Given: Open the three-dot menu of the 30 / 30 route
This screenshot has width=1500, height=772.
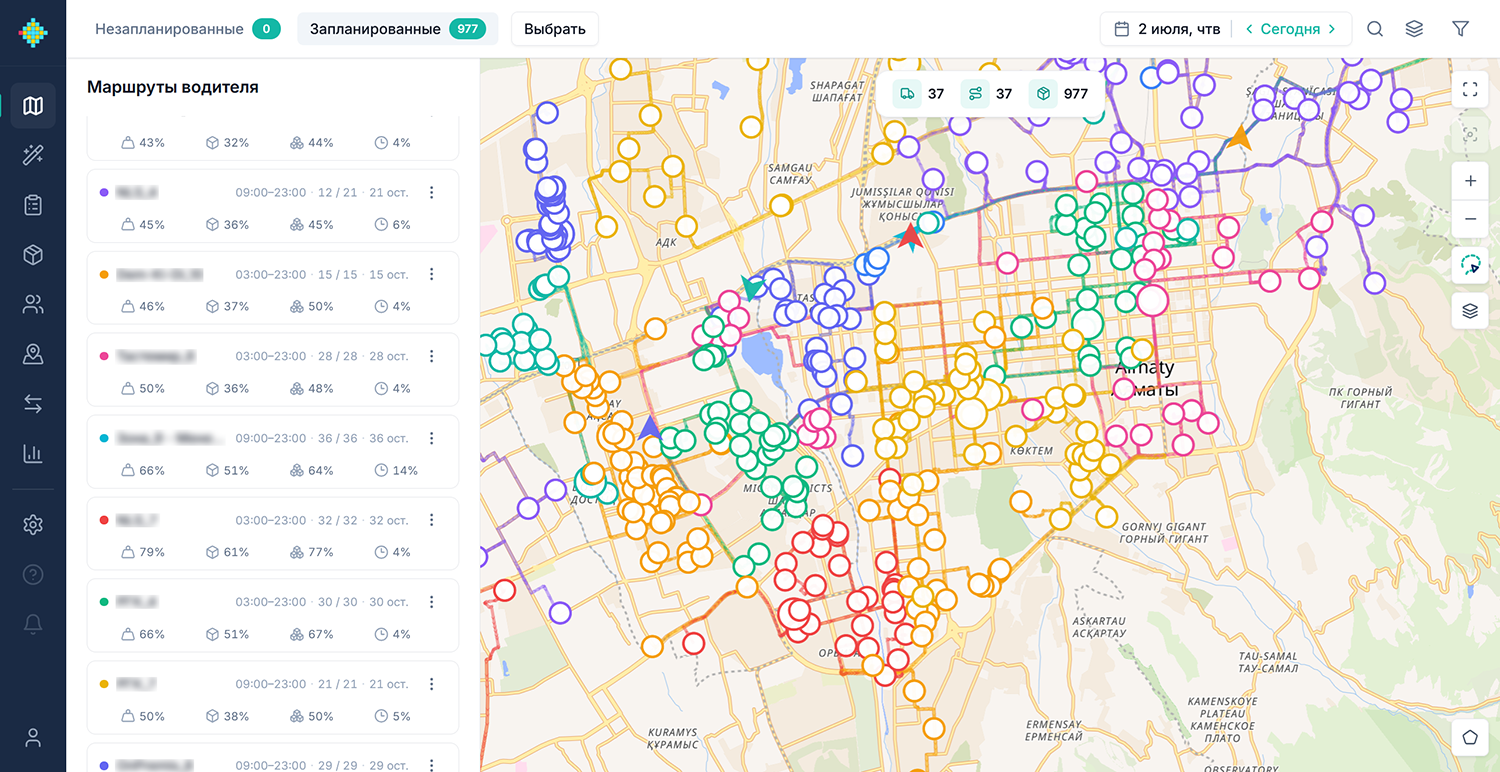Looking at the screenshot, I should point(432,602).
